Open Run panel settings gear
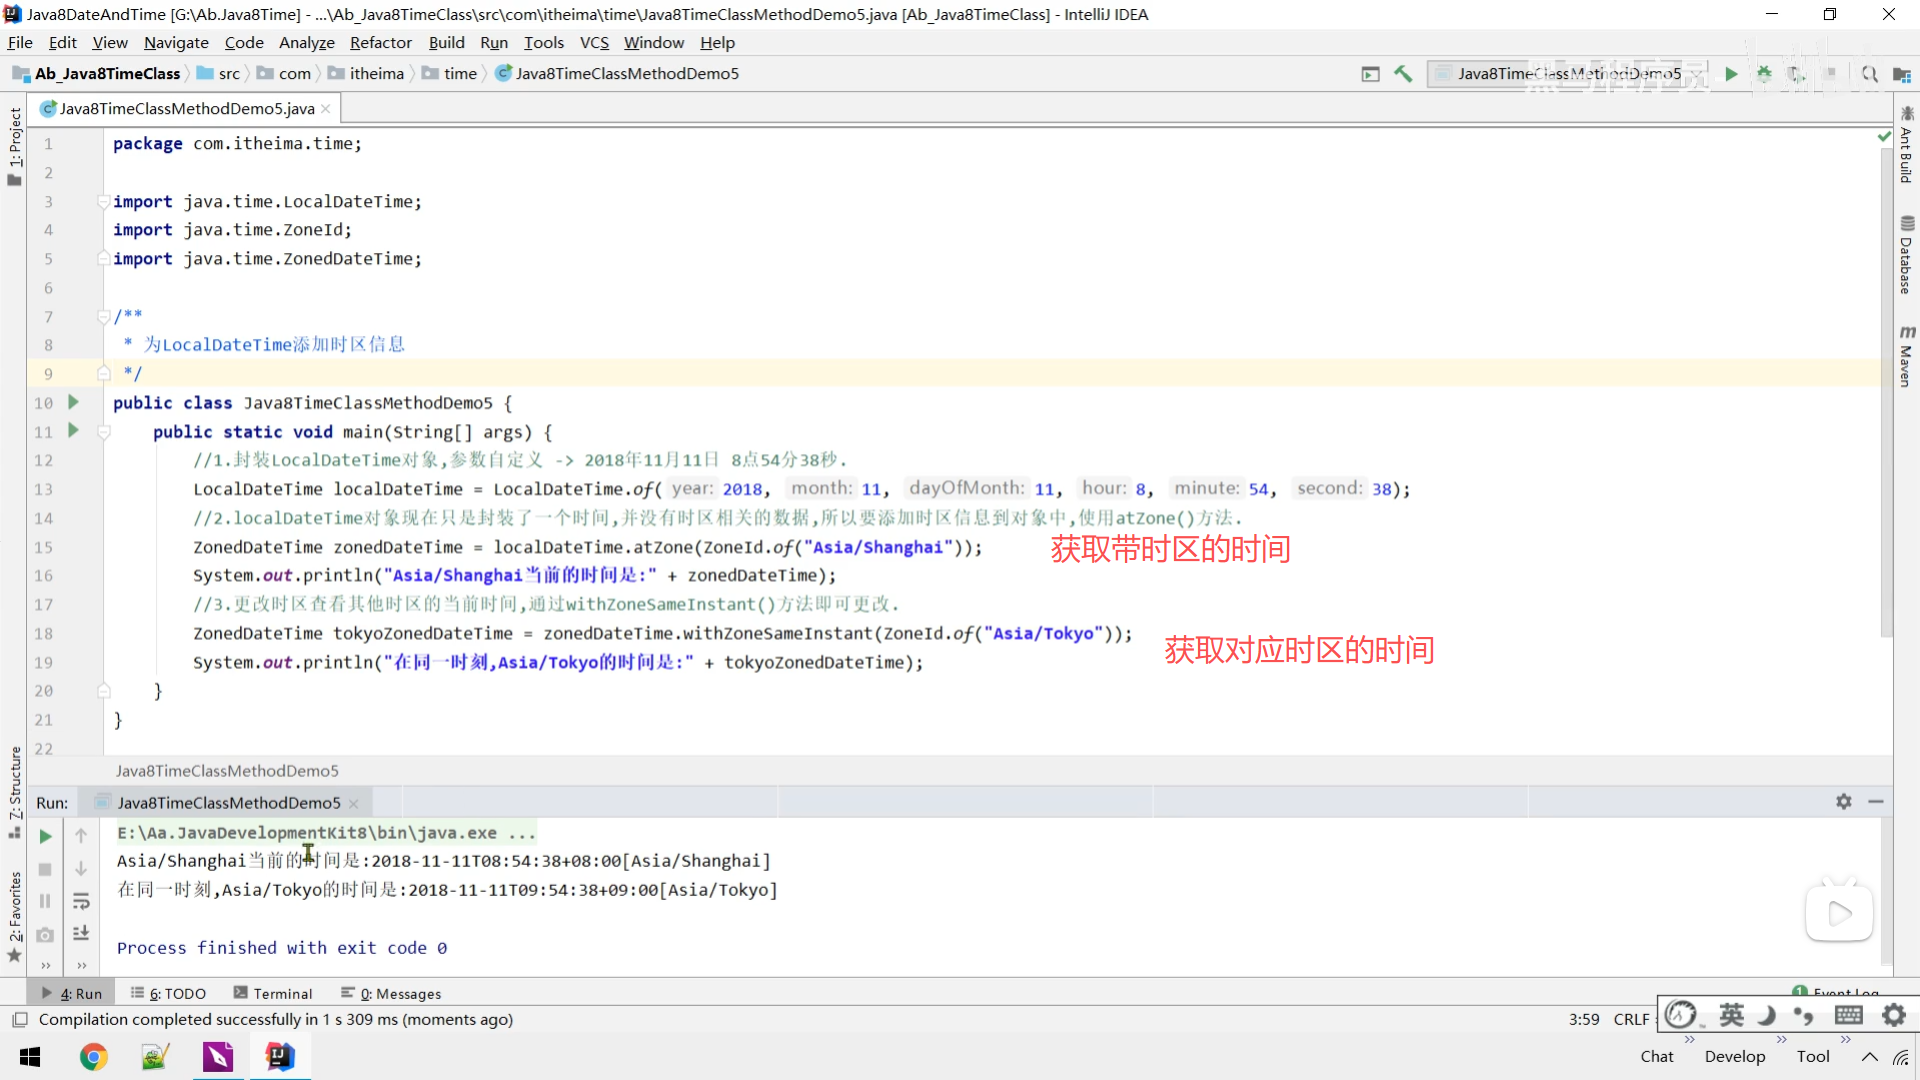Image resolution: width=1920 pixels, height=1080 pixels. 1843,802
